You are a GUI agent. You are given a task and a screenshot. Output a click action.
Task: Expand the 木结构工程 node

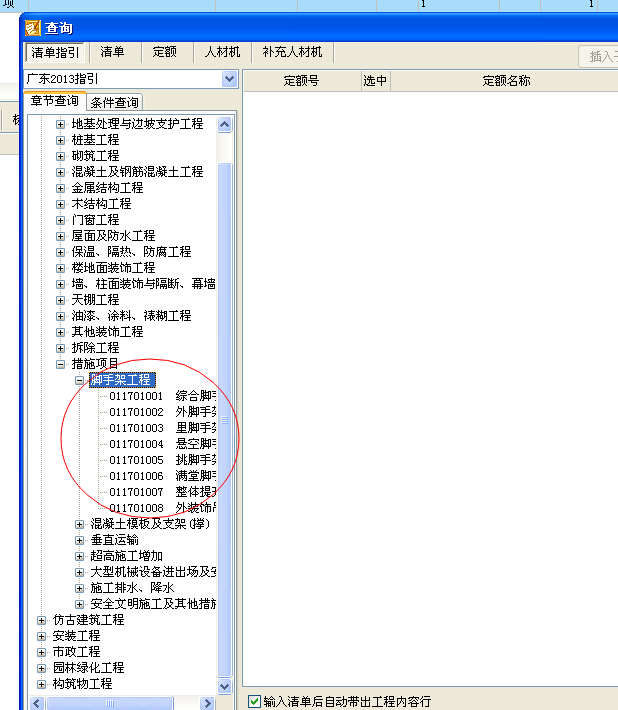point(60,204)
